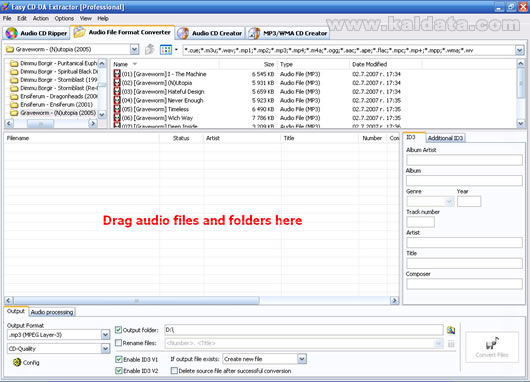Click the Track number field
The image size is (530, 382).
[x=420, y=222]
